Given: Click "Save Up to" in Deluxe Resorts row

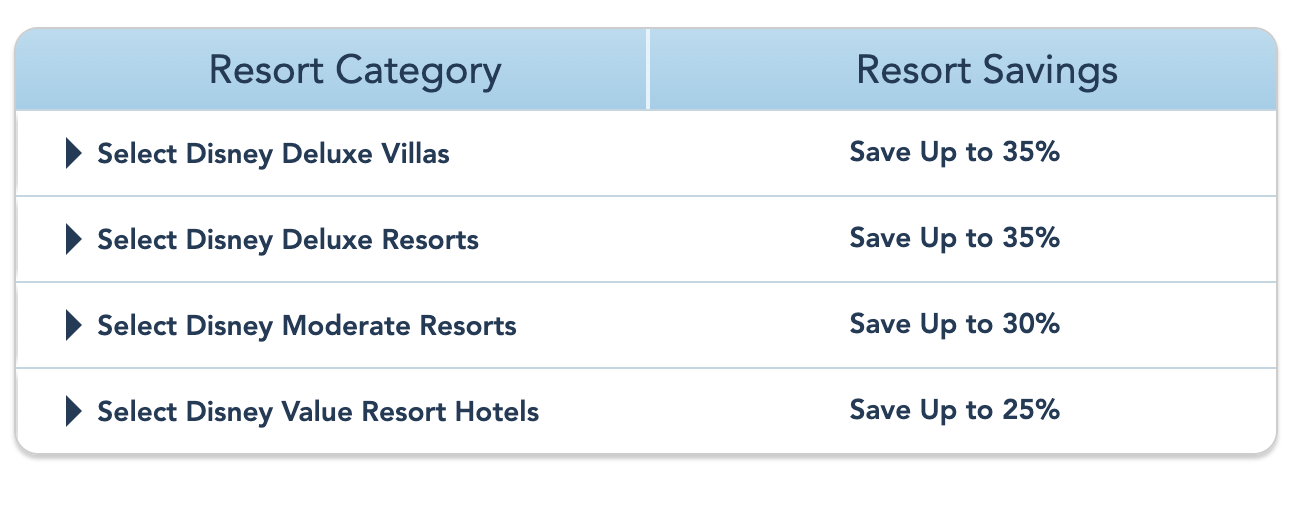Looking at the screenshot, I should pyautogui.click(x=921, y=238).
